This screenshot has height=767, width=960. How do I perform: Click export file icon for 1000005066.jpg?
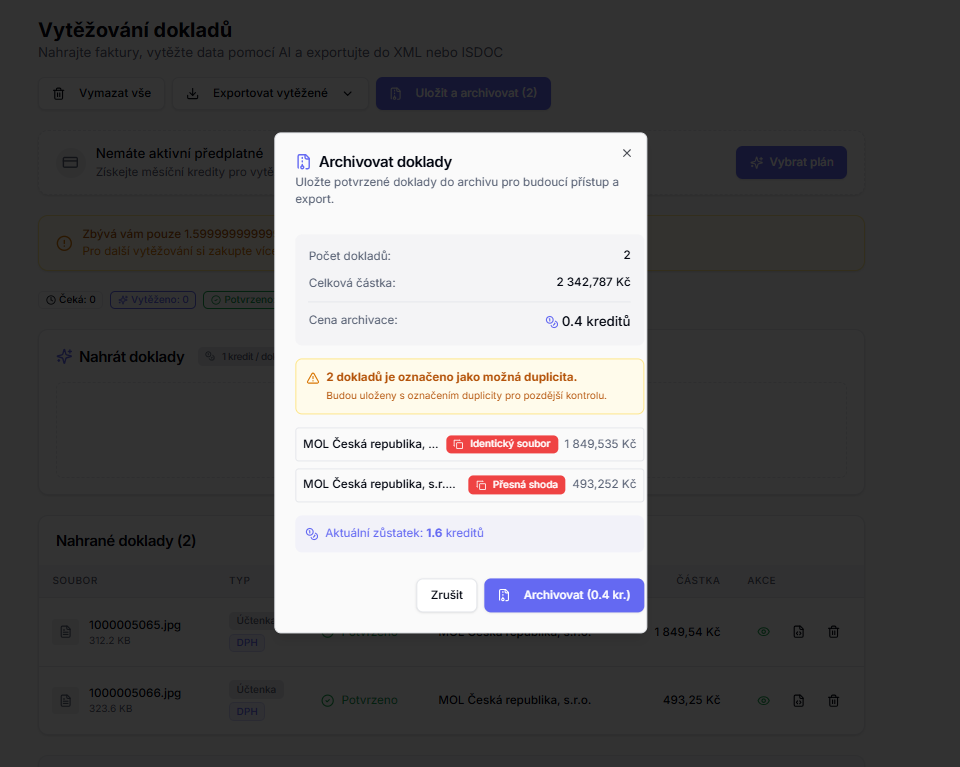coord(798,701)
